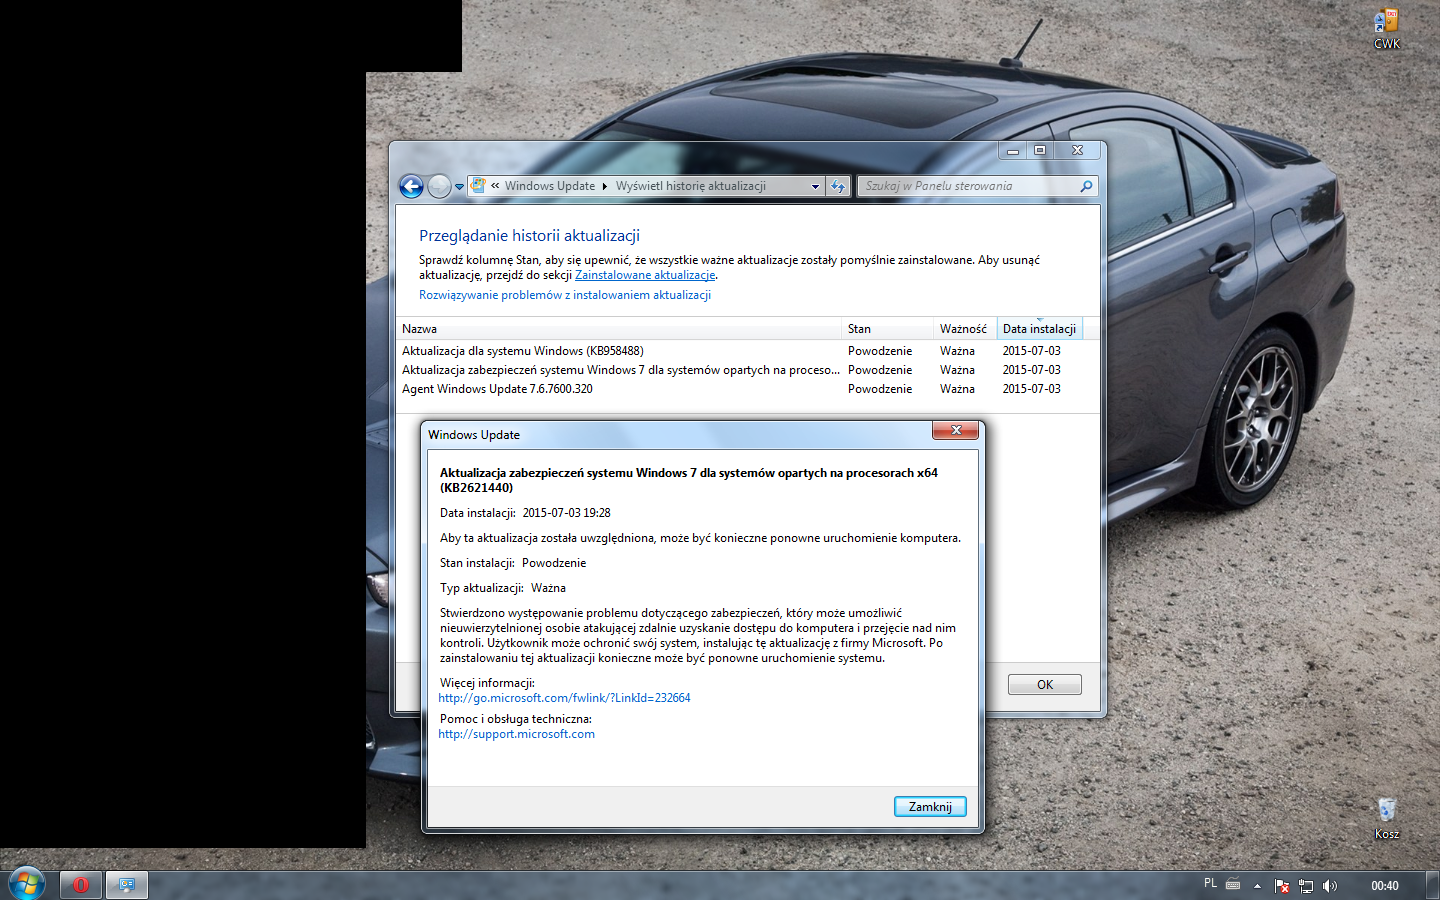Open the recent pages dropdown beside Forward
The image size is (1440, 900).
459,186
